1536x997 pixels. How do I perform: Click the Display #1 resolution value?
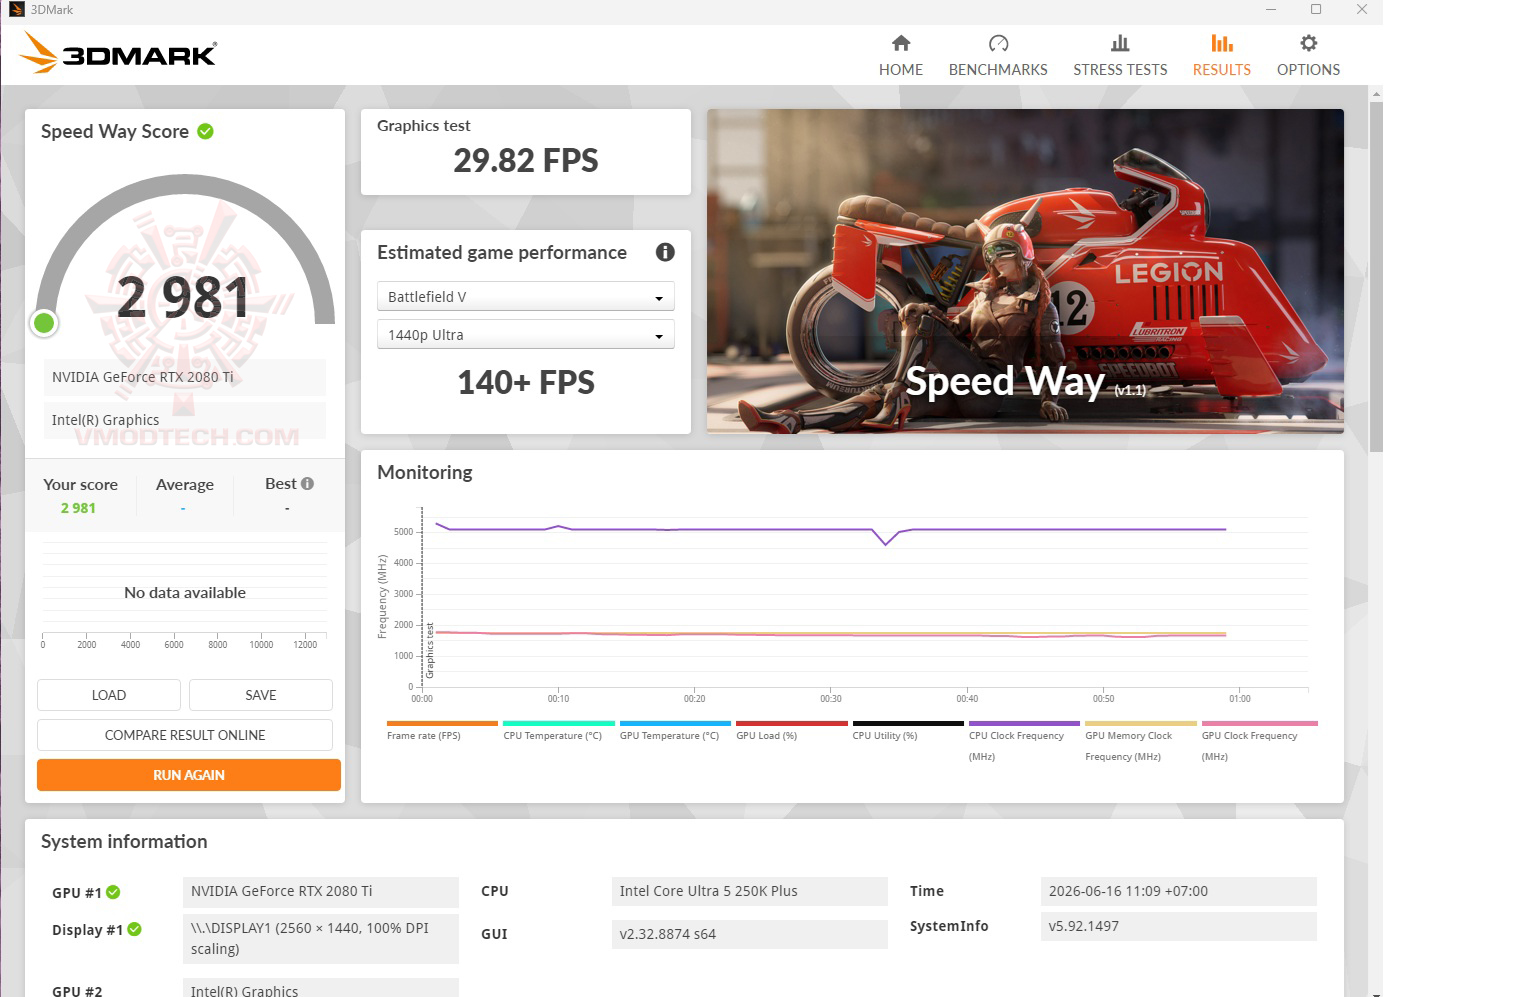pyautogui.click(x=320, y=939)
